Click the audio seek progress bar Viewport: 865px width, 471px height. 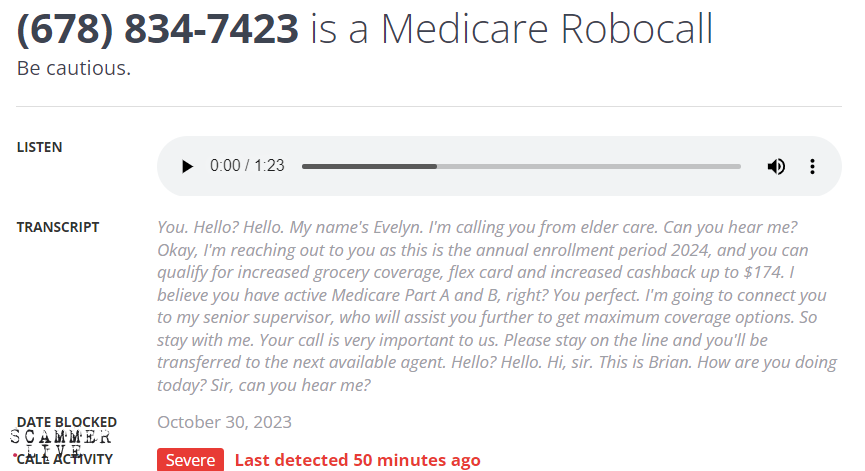(x=520, y=166)
